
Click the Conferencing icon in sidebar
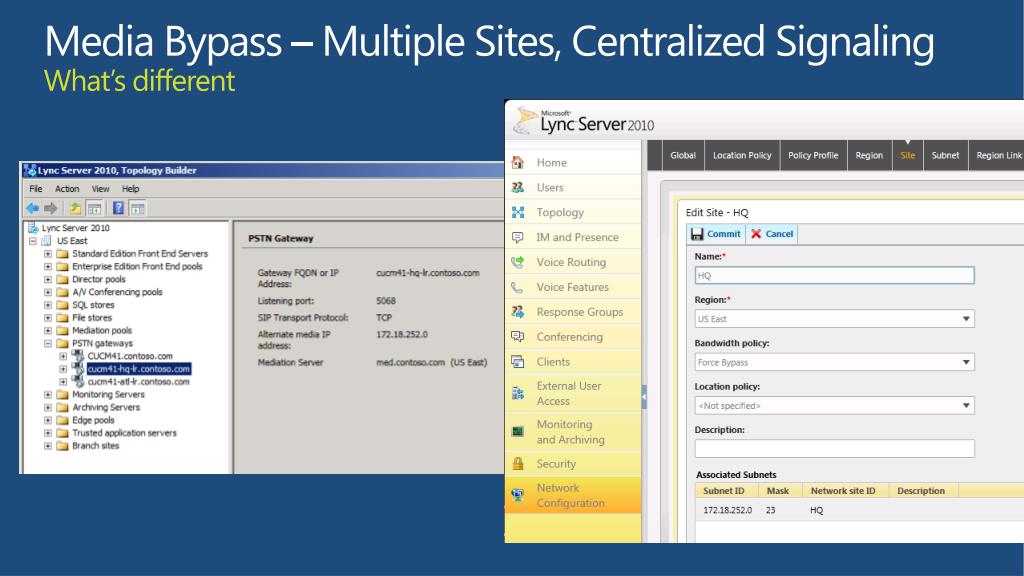point(518,336)
